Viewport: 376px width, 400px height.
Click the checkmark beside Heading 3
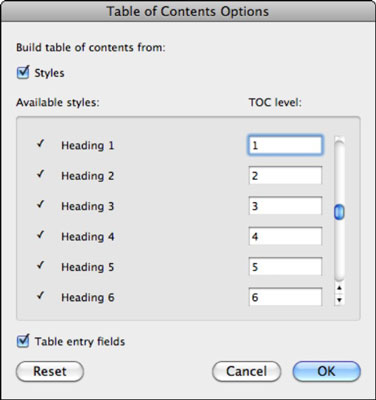pyautogui.click(x=40, y=204)
